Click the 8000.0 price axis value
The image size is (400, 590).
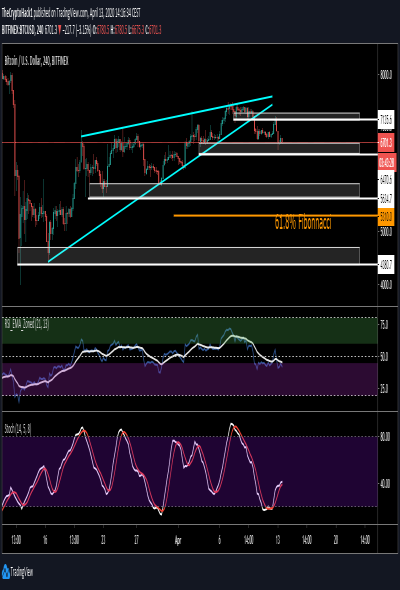point(386,74)
